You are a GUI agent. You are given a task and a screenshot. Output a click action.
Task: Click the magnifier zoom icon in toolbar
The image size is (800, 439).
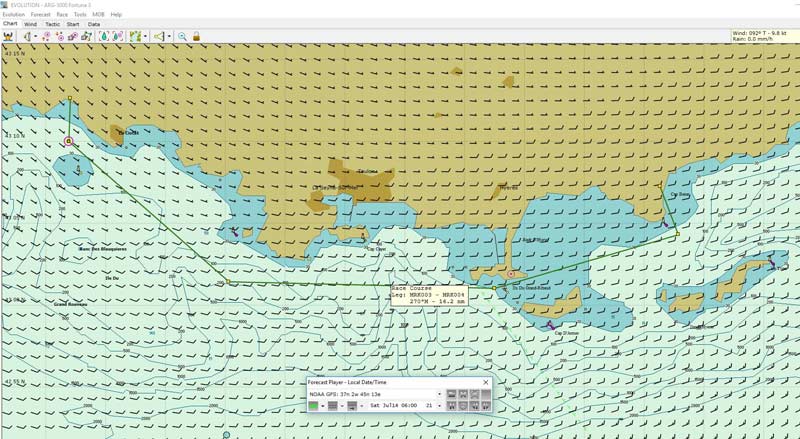182,36
